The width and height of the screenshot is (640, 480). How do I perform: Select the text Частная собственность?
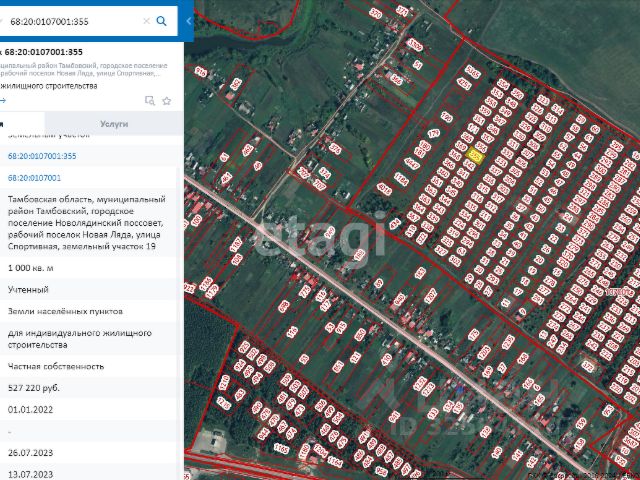pyautogui.click(x=56, y=367)
